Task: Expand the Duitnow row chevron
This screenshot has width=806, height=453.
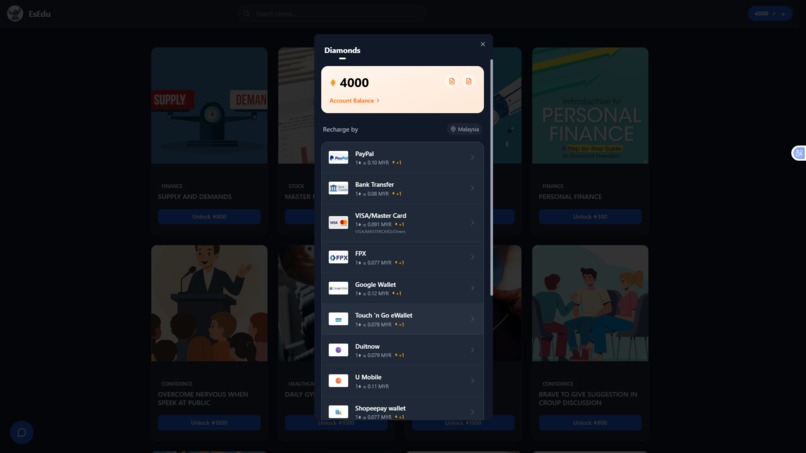Action: point(472,350)
